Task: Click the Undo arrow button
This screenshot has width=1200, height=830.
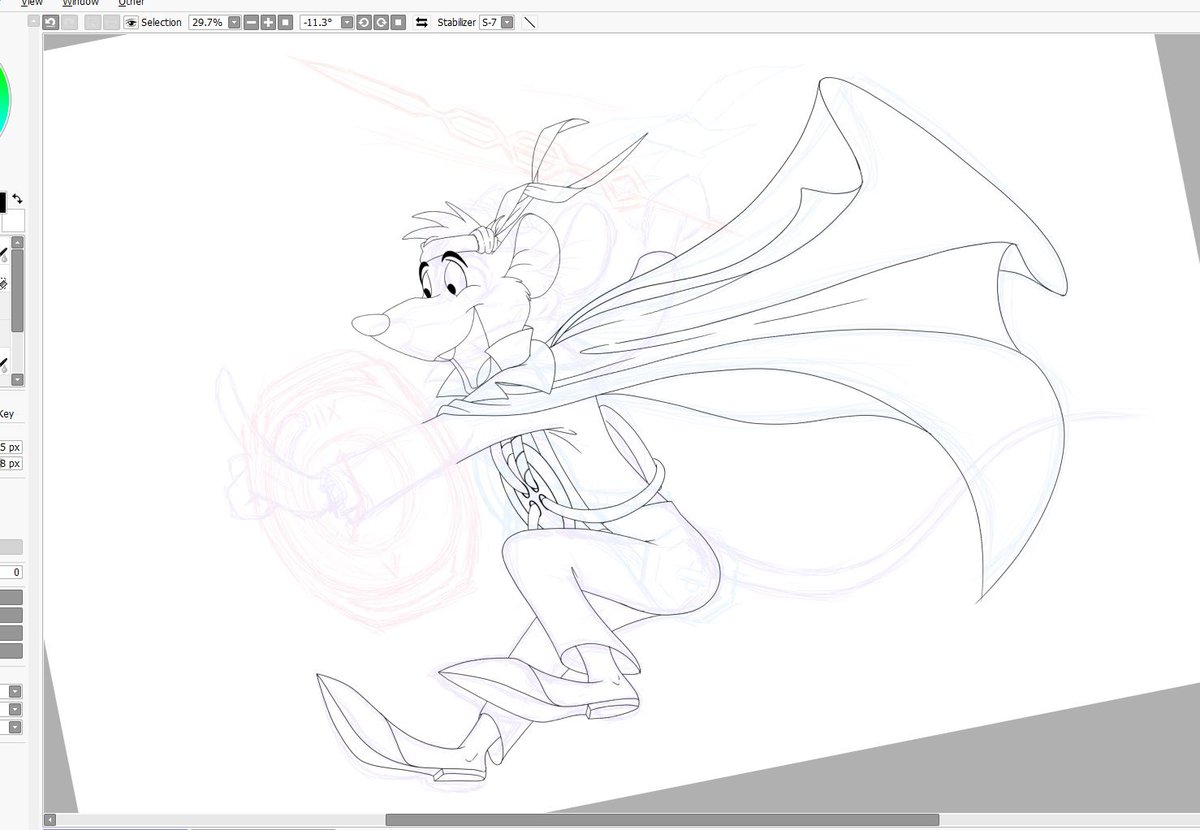Action: 49,22
